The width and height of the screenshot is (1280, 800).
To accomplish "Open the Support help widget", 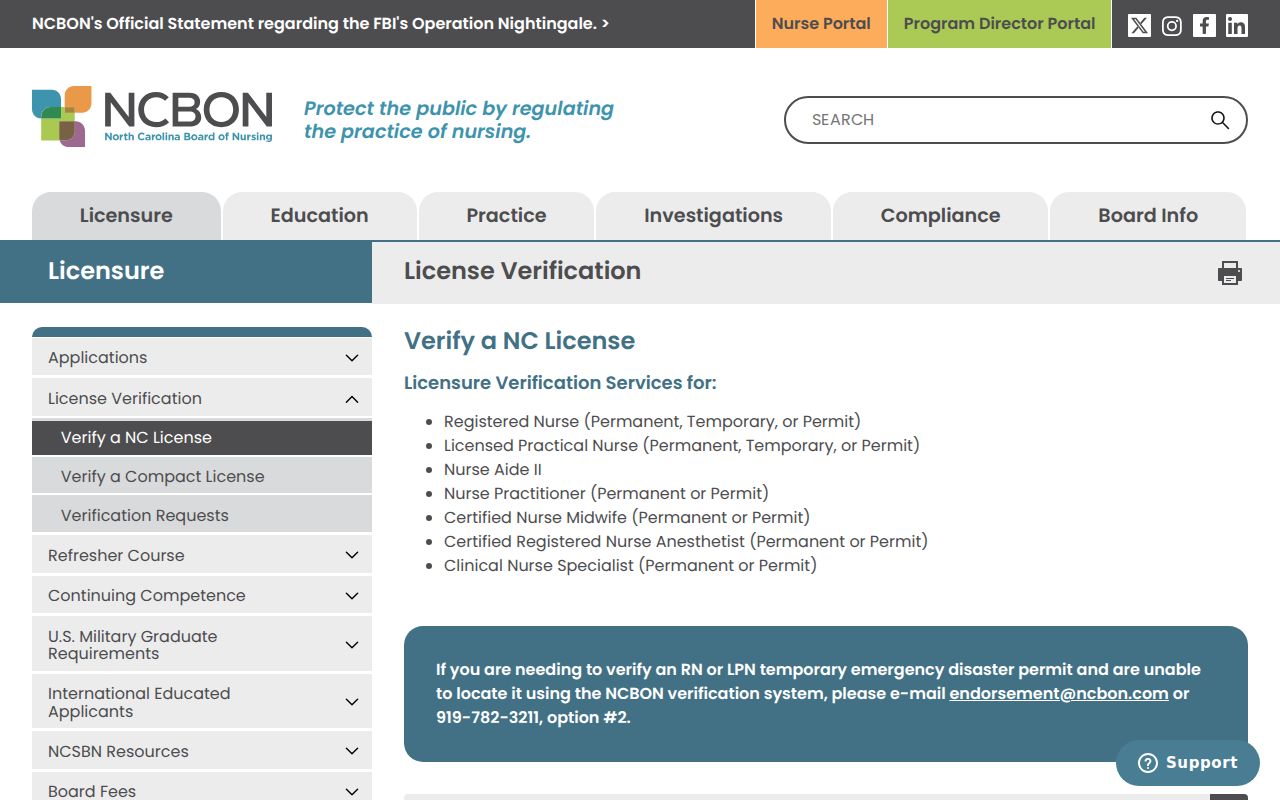I will tap(1188, 763).
